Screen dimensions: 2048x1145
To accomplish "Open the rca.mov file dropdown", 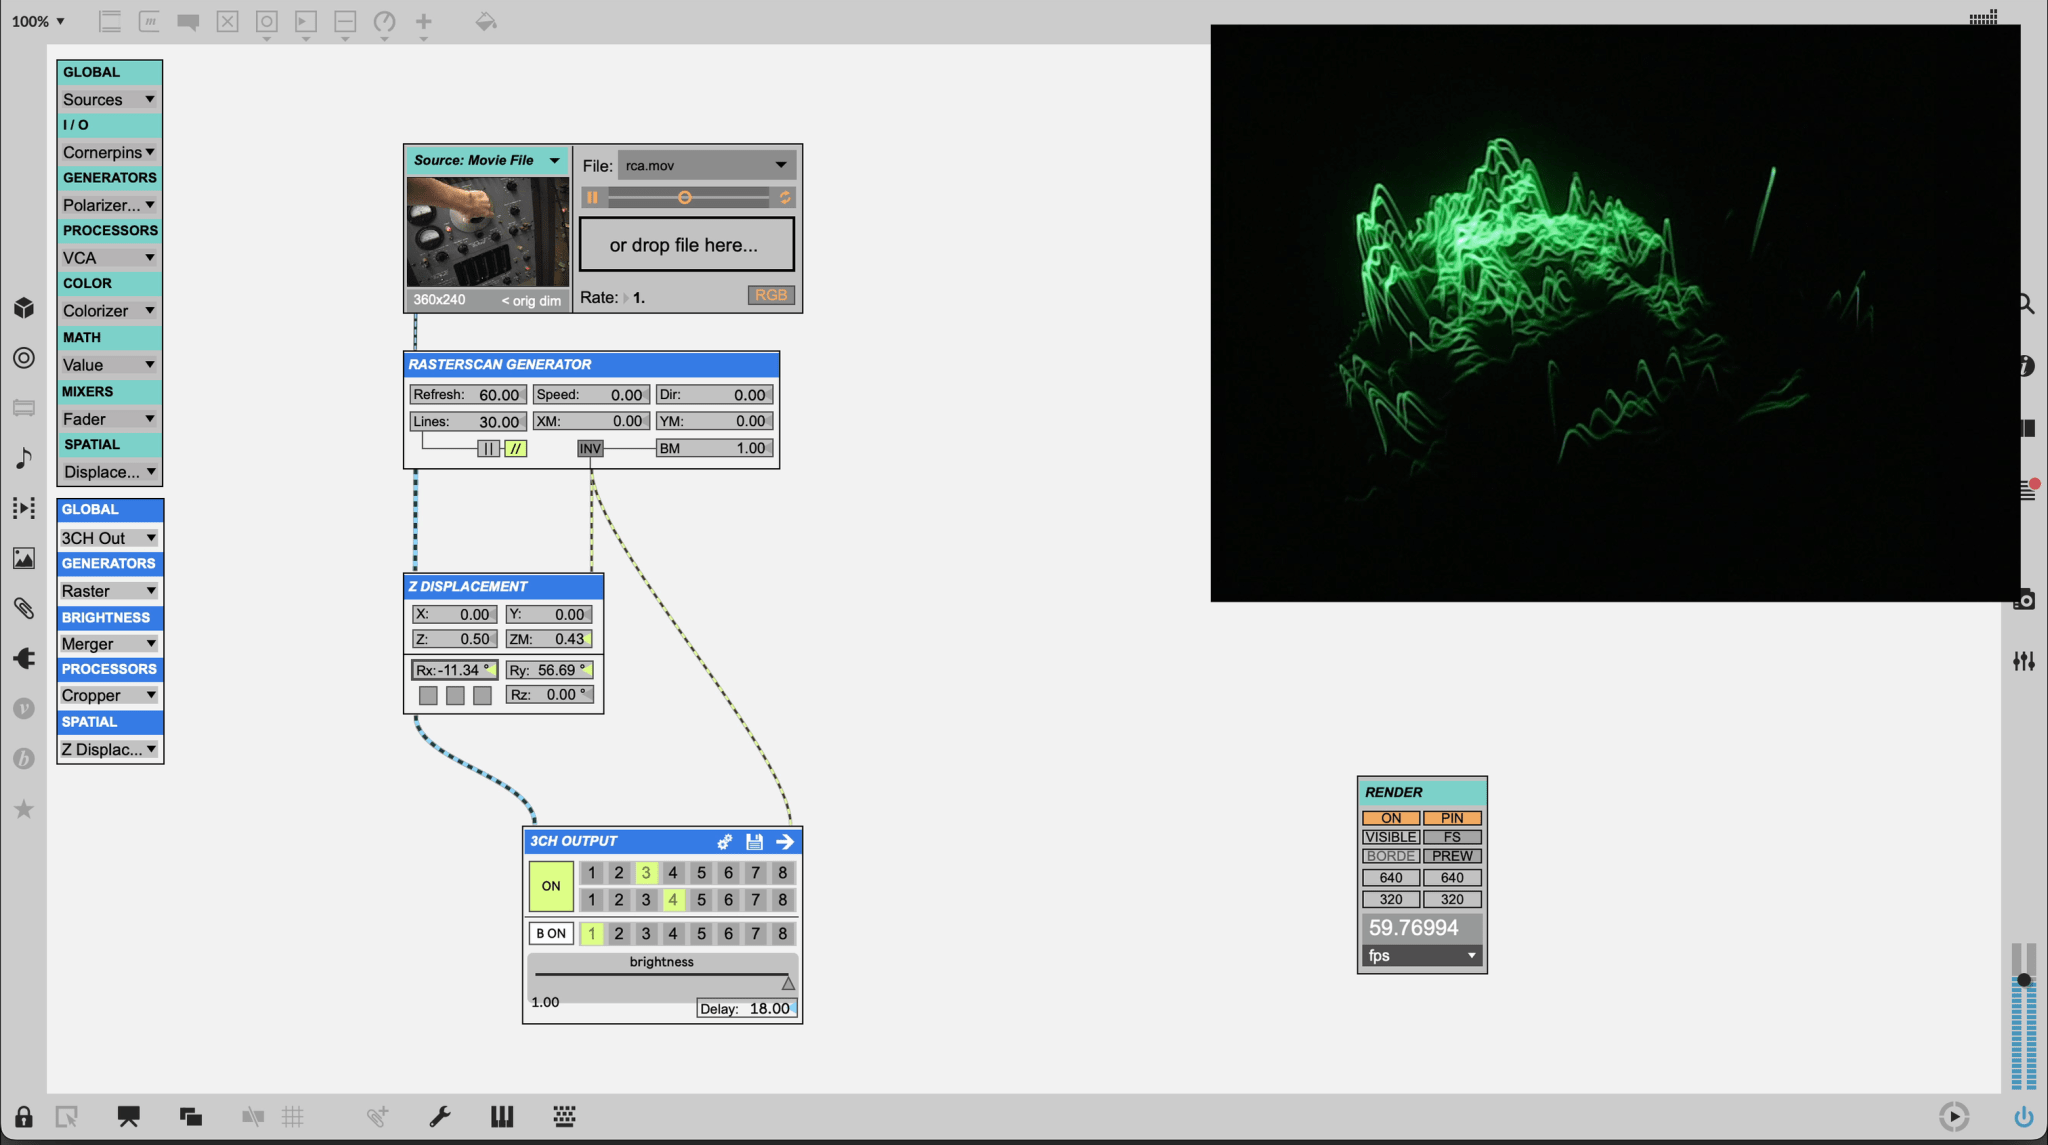I will click(706, 165).
